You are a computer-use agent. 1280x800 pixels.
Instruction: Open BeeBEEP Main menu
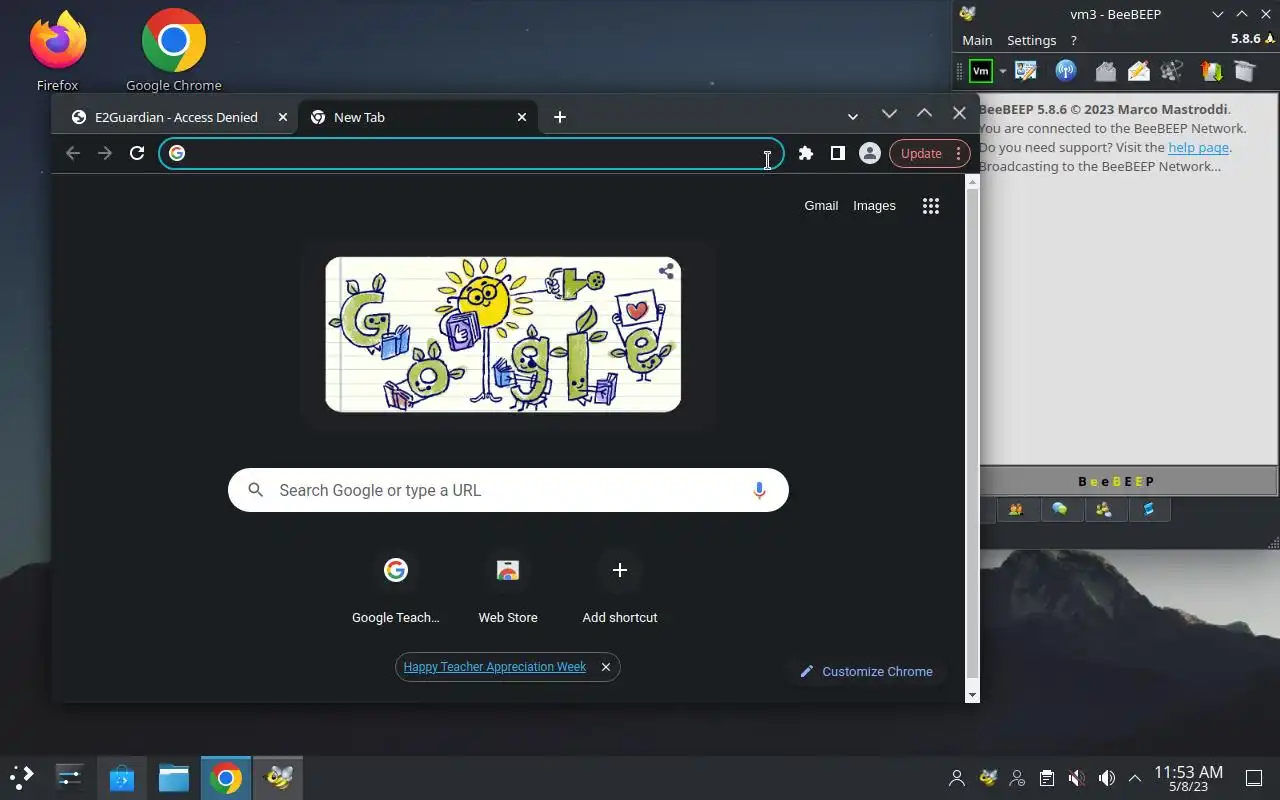click(x=977, y=40)
